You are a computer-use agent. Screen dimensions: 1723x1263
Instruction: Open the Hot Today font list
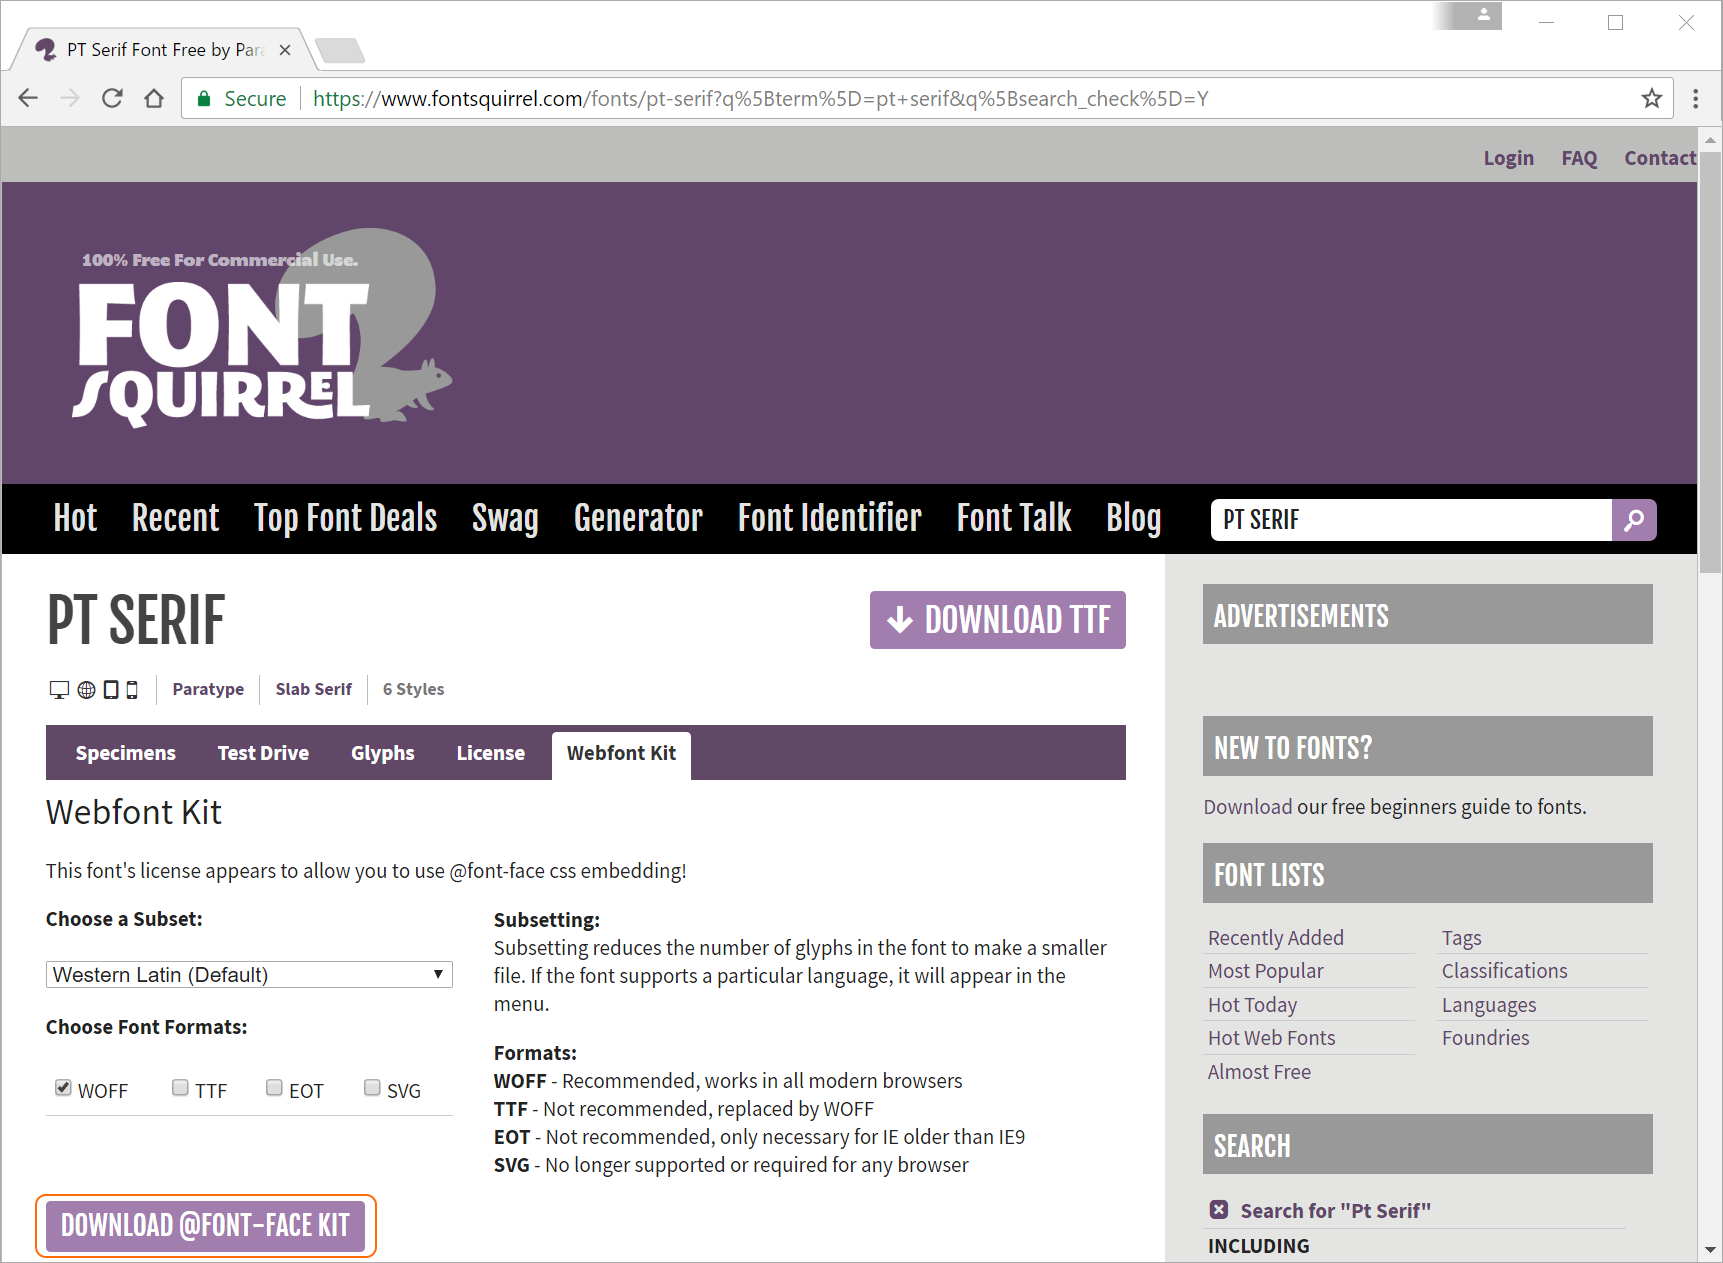point(1253,1005)
